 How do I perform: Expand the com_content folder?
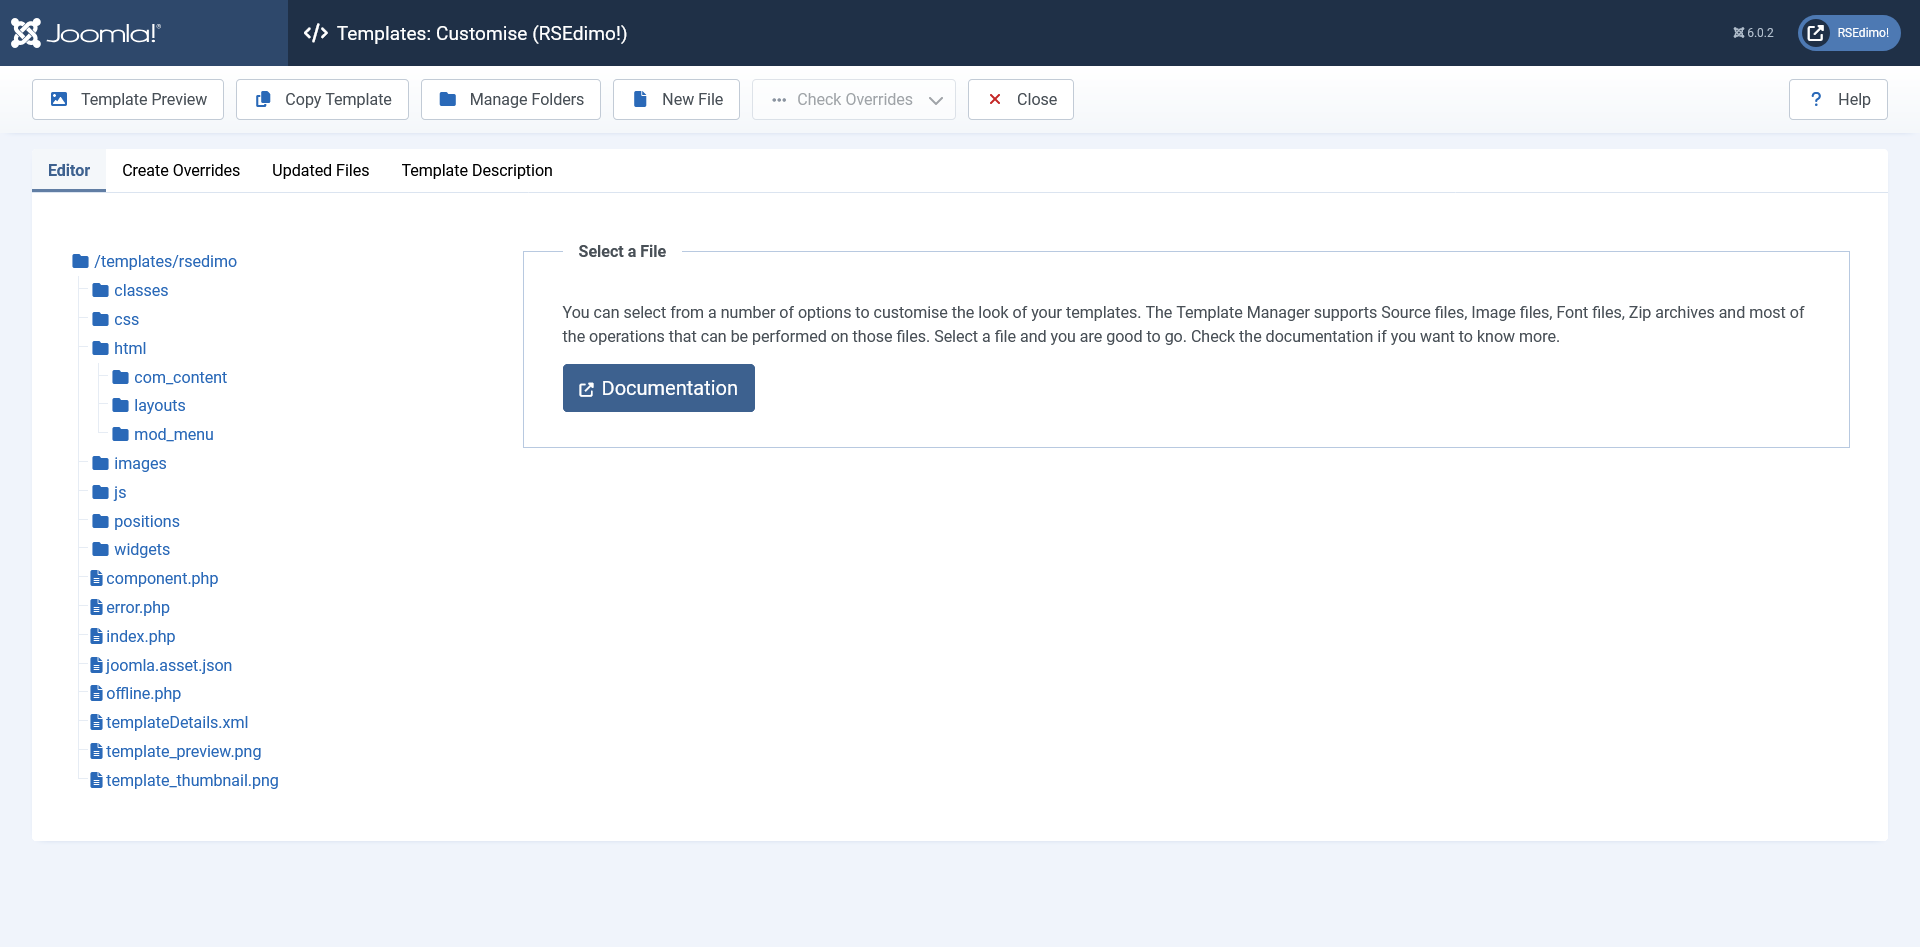point(180,377)
